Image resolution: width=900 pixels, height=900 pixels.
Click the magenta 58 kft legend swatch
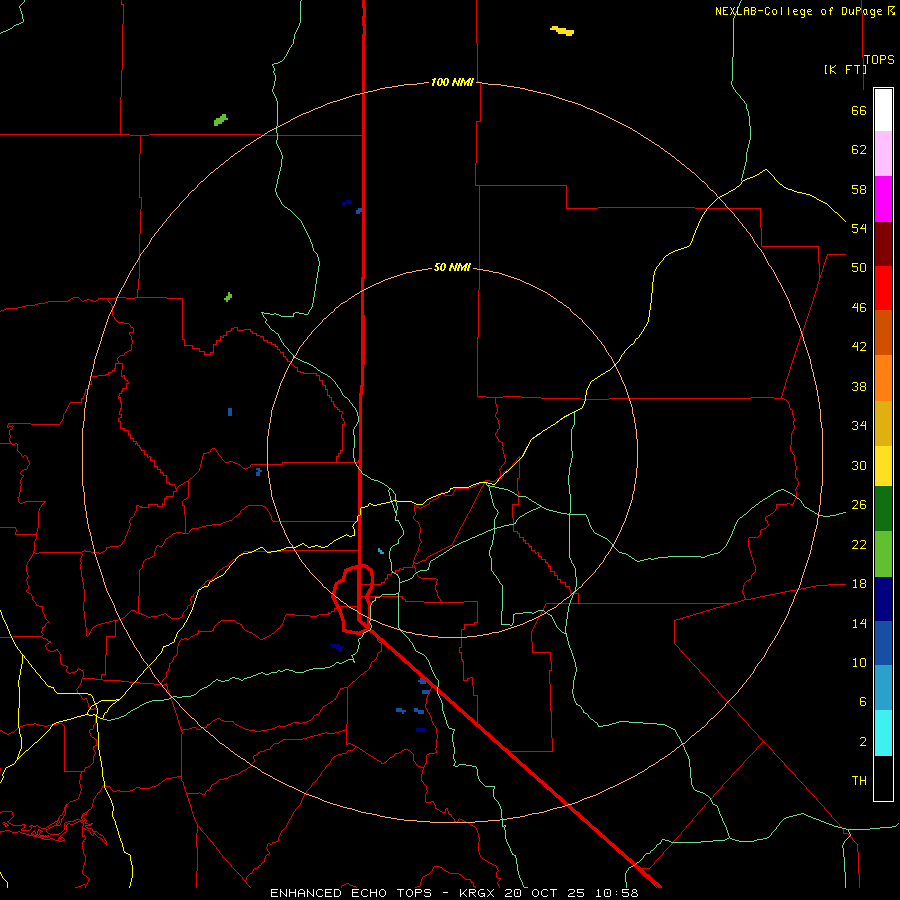pos(883,199)
